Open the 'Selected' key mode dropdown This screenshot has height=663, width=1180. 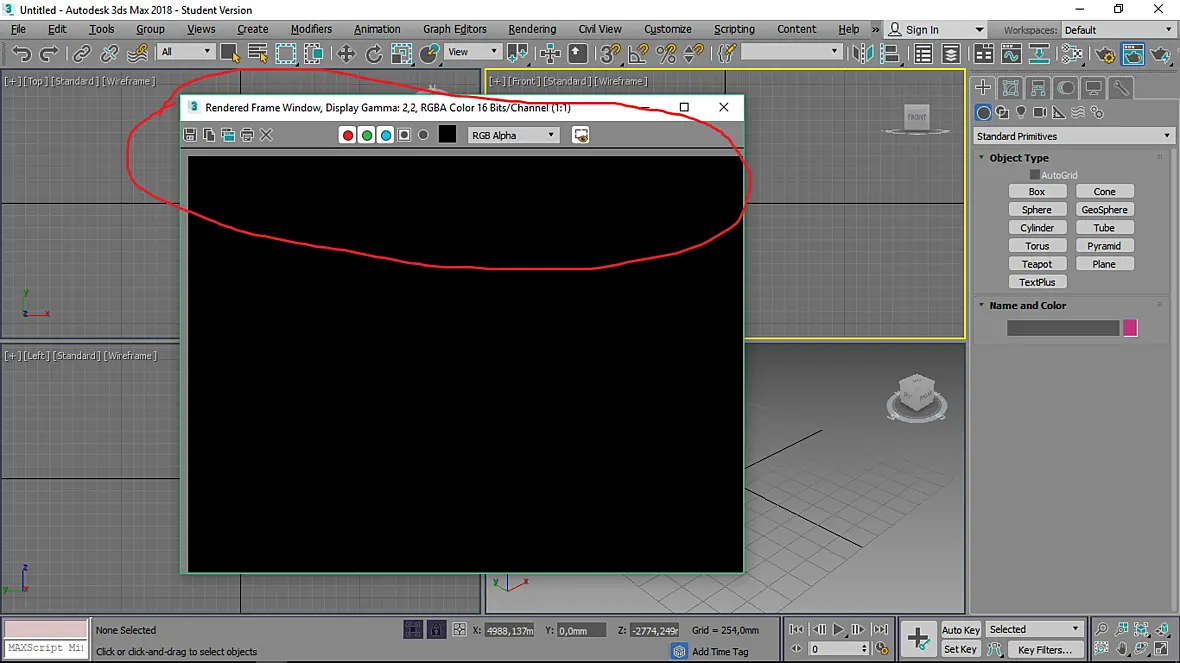pyautogui.click(x=1035, y=629)
